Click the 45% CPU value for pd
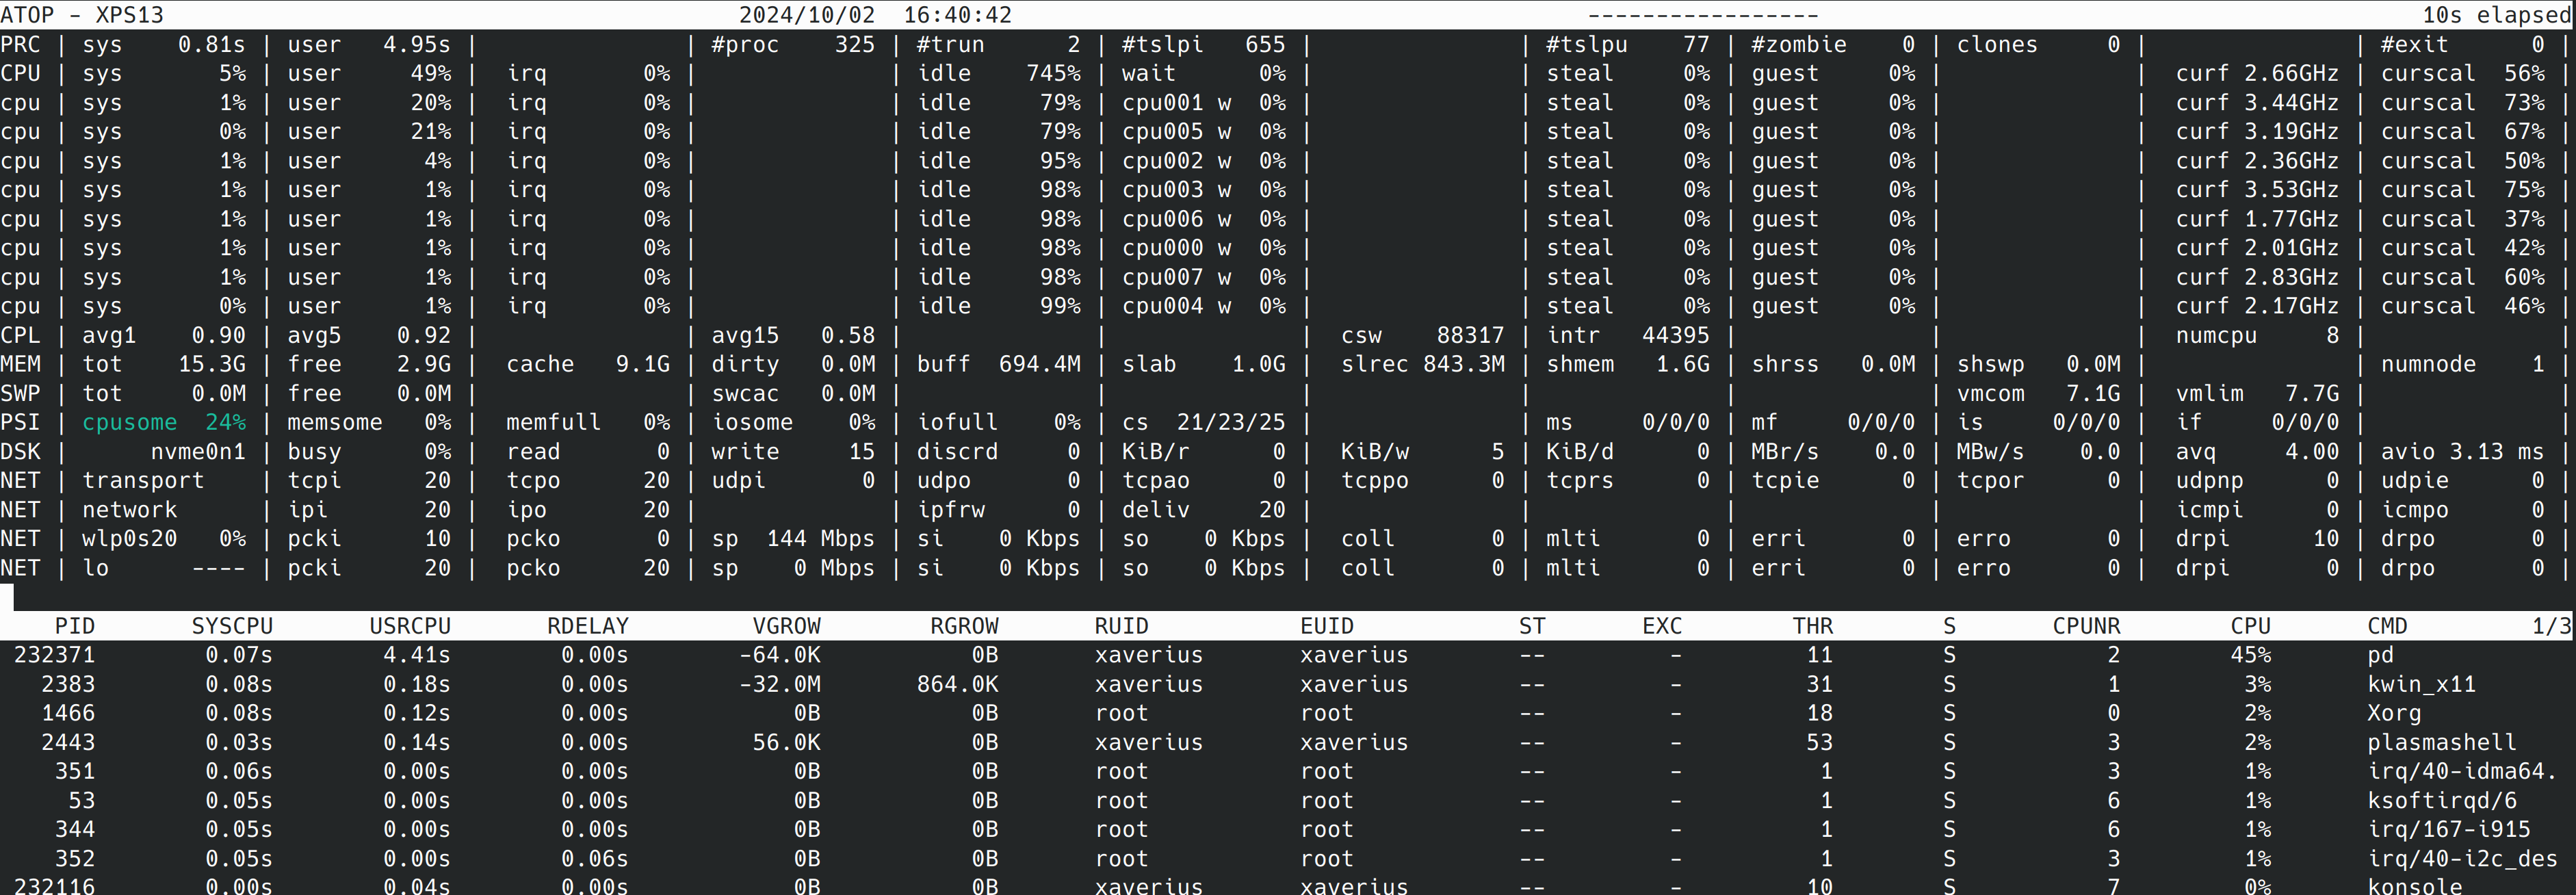 point(2250,655)
